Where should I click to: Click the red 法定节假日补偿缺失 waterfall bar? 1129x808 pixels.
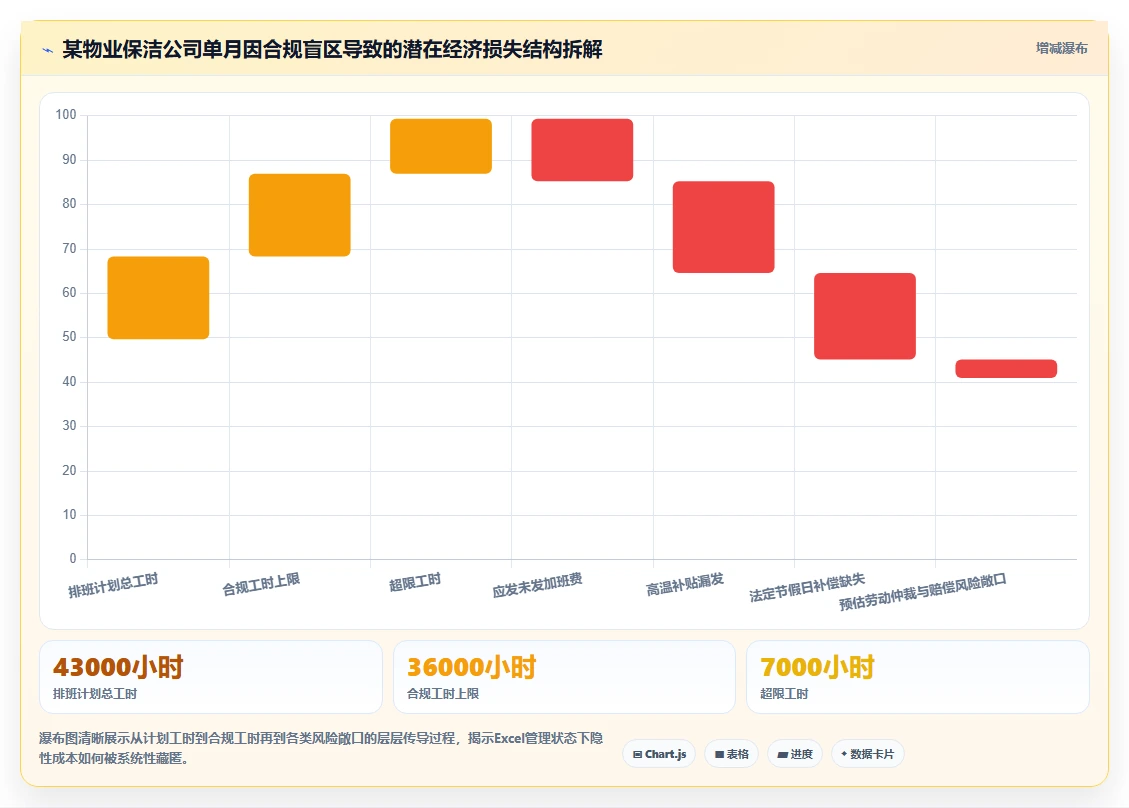click(865, 316)
